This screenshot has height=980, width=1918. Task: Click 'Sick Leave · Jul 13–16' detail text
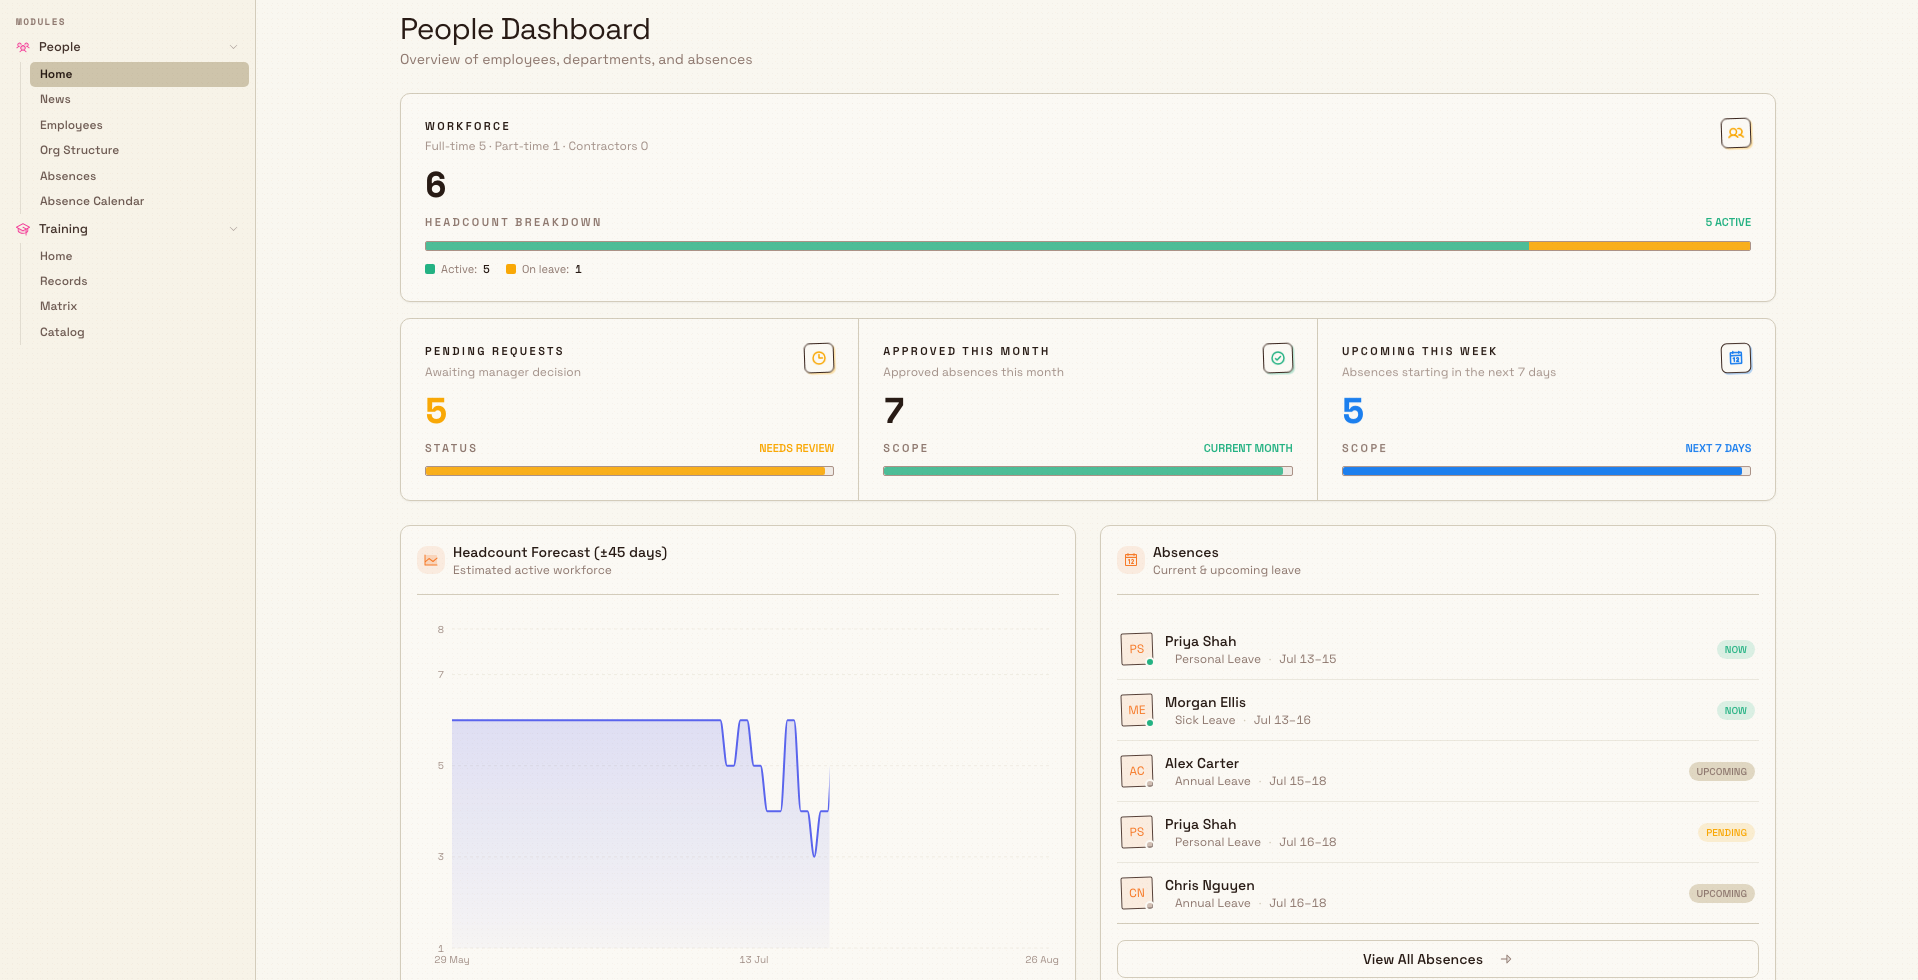coord(1242,720)
